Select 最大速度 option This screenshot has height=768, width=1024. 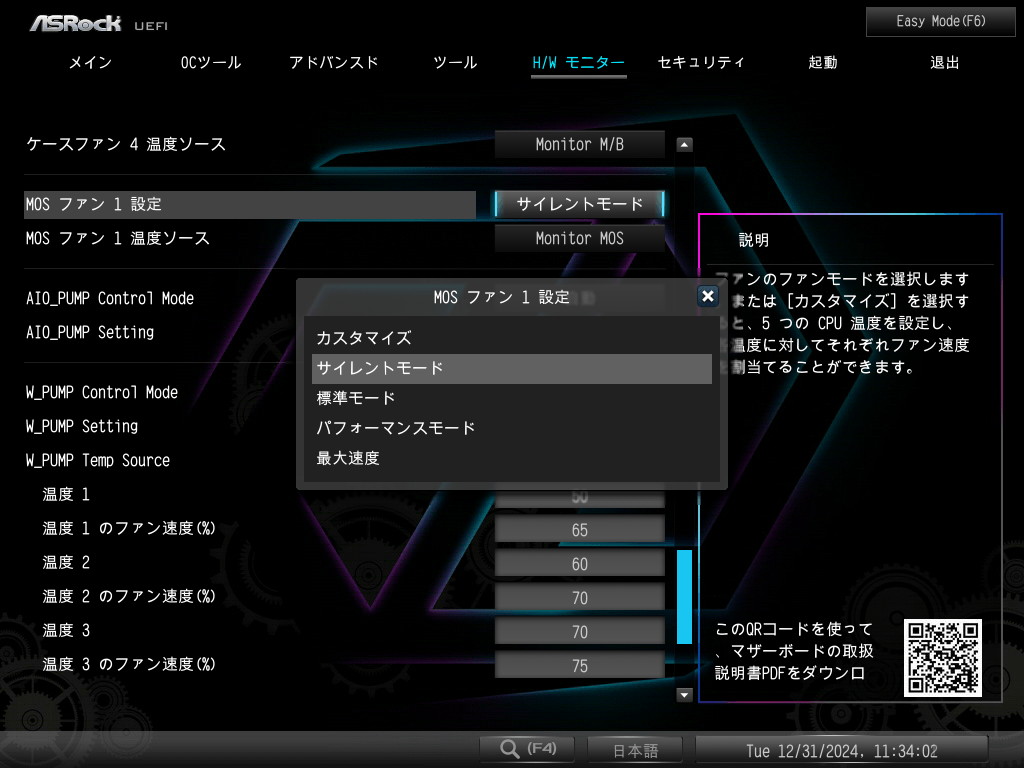pos(511,458)
